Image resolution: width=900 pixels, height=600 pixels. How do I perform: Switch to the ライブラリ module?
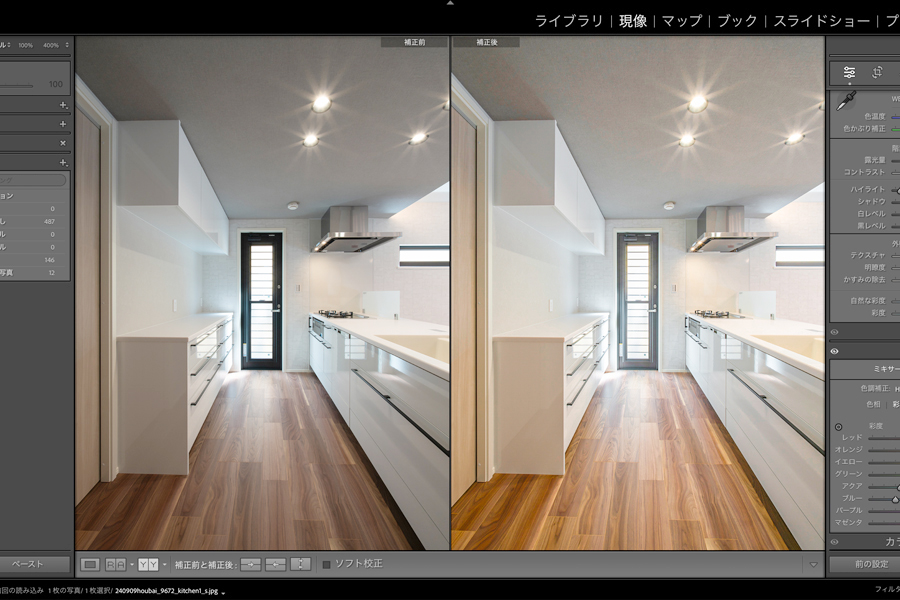(x=568, y=20)
